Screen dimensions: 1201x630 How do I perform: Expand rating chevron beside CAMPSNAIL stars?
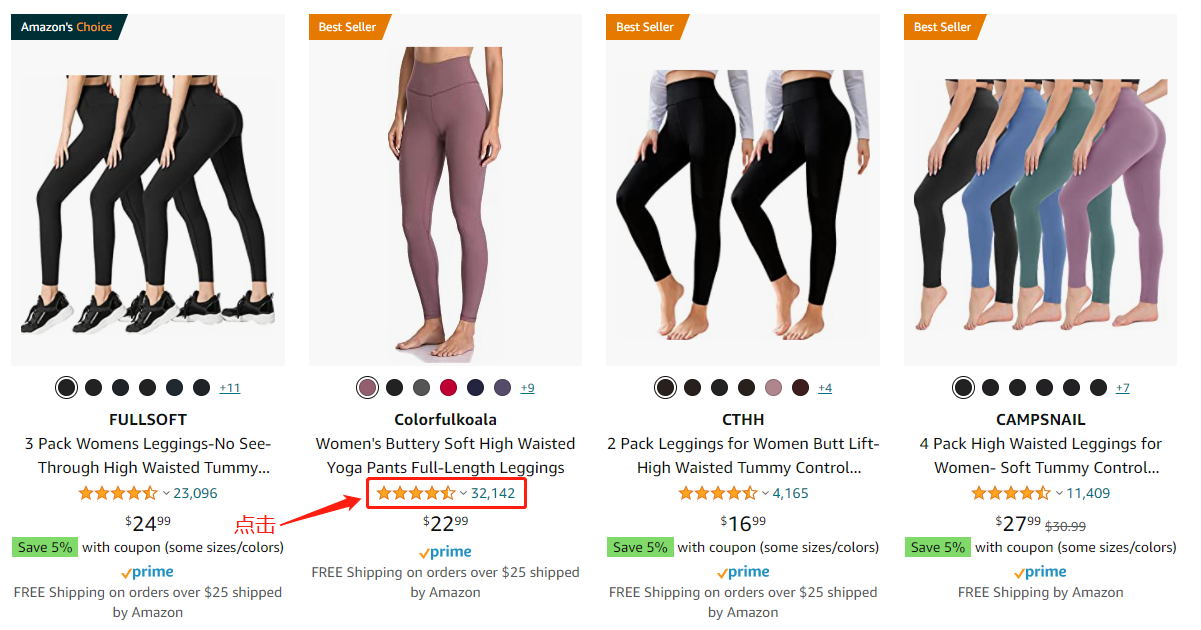(x=1058, y=493)
